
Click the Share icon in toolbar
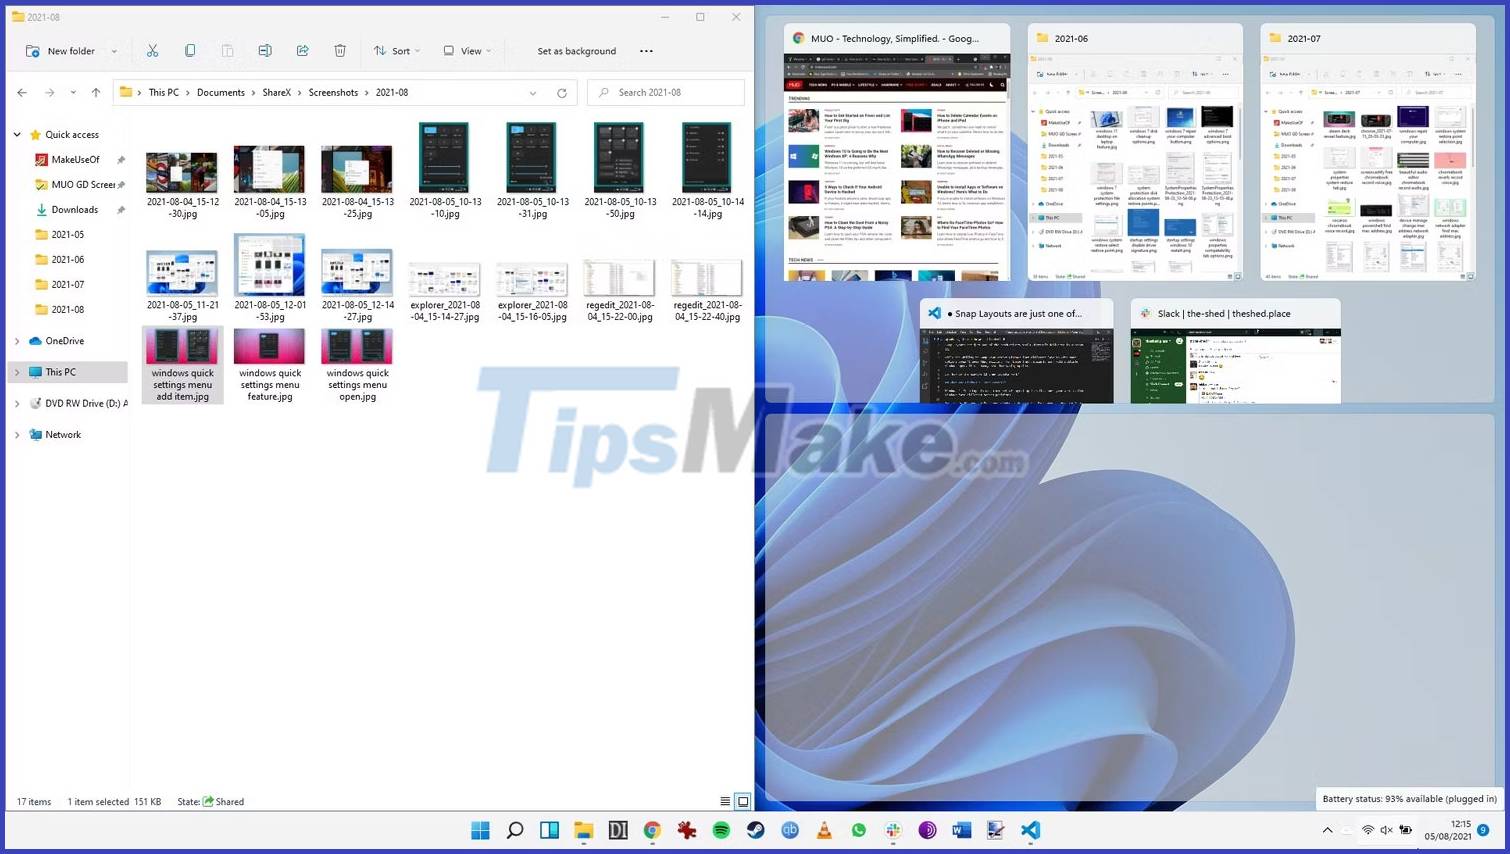[302, 51]
